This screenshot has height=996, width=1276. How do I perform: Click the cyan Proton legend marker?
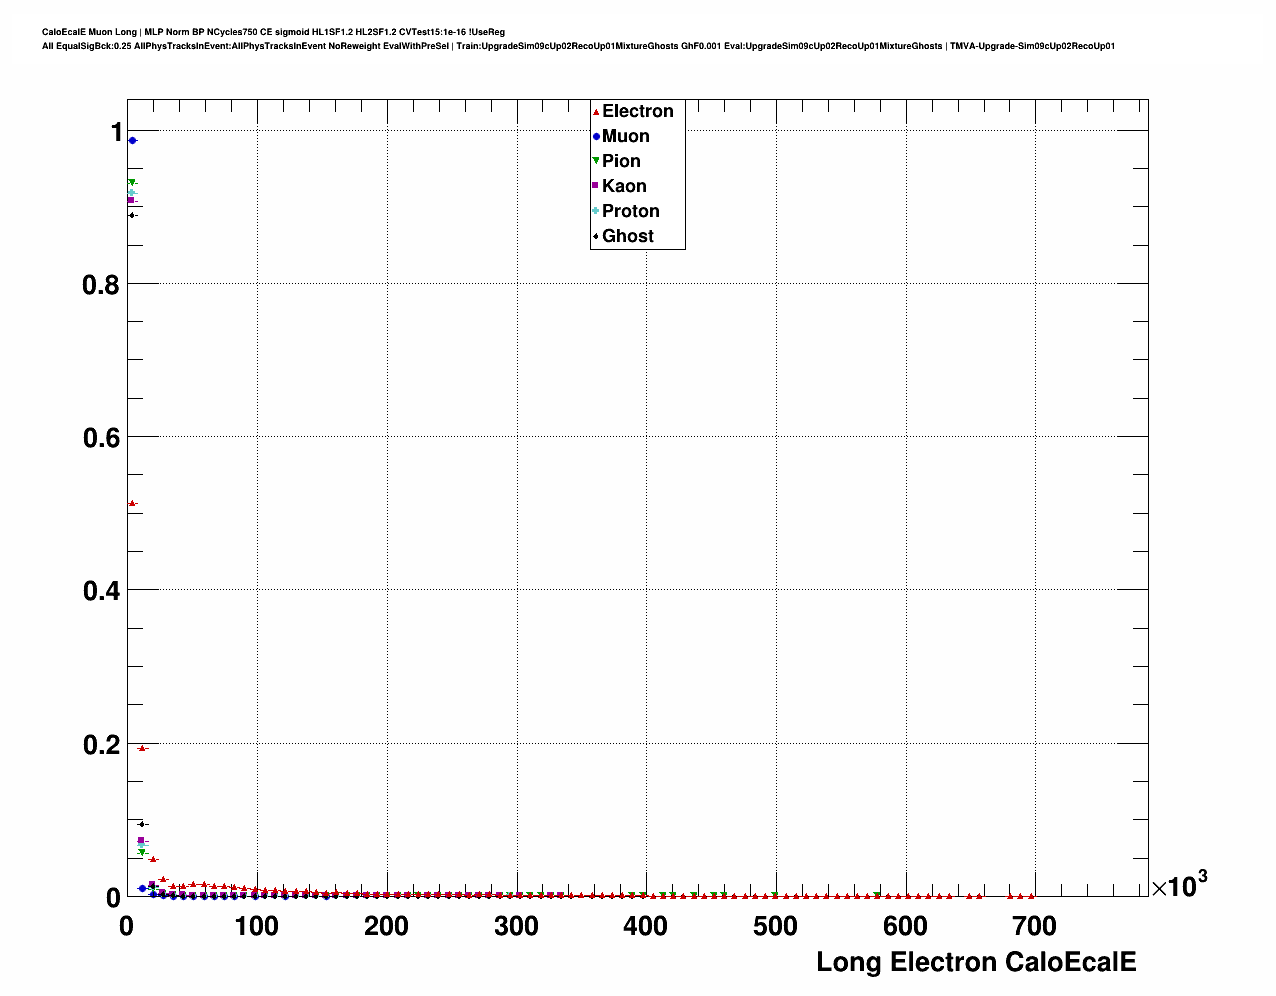point(596,211)
